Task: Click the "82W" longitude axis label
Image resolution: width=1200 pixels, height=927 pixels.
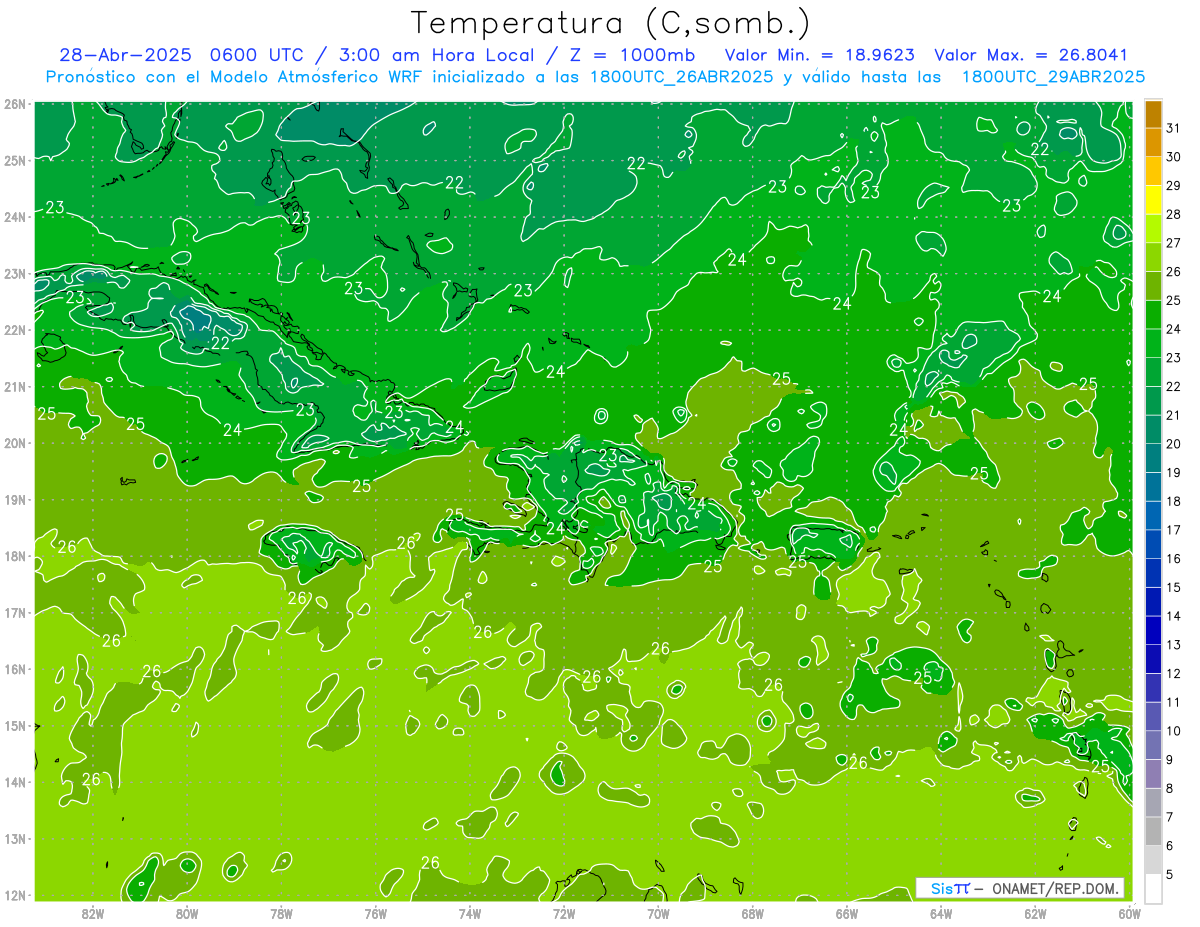Action: coord(93,913)
